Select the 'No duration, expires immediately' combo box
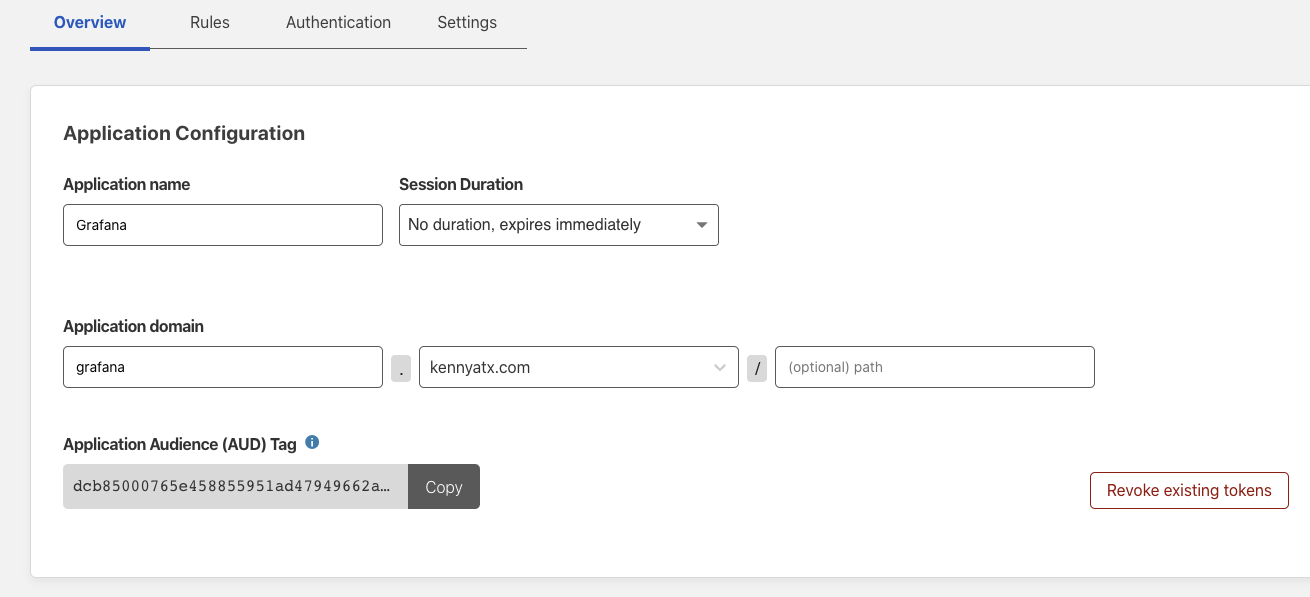Viewport: 1310px width, 597px height. tap(545, 225)
